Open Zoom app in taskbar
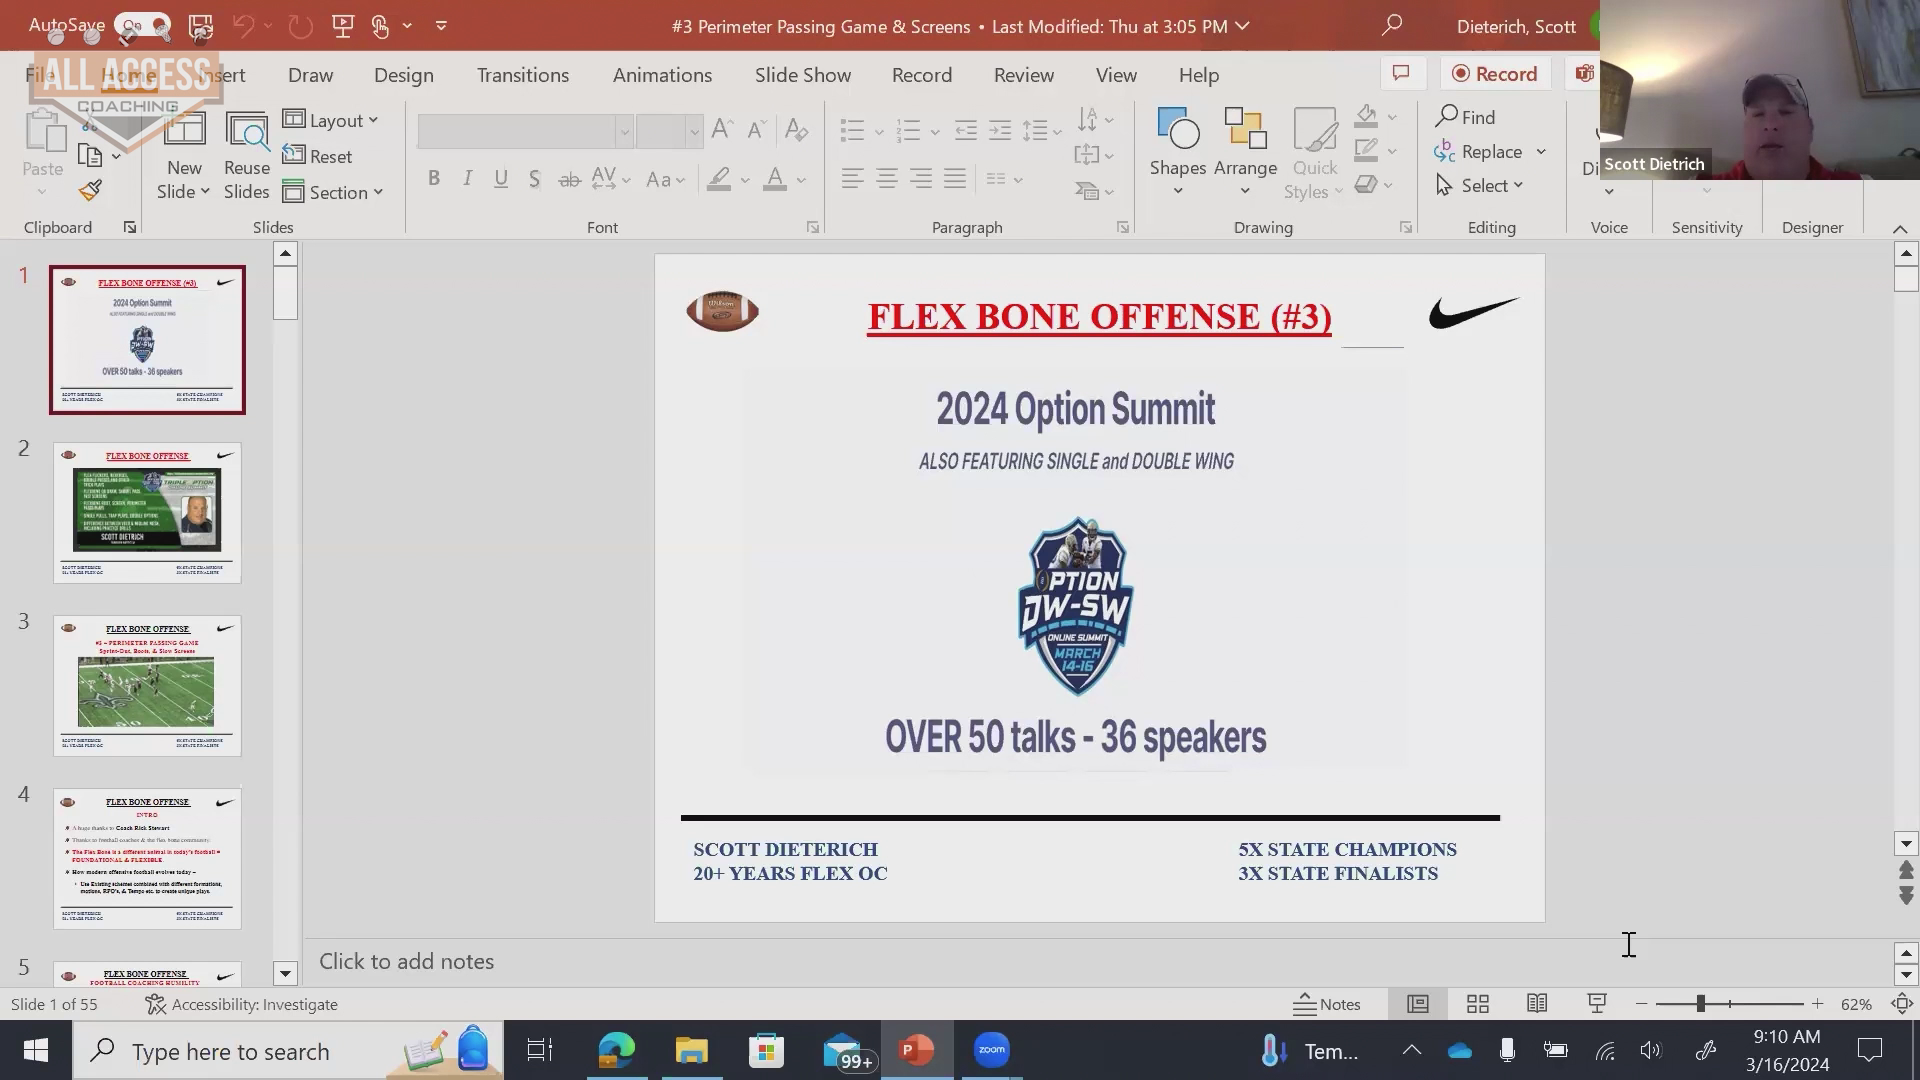This screenshot has width=1920, height=1080. click(x=991, y=1051)
